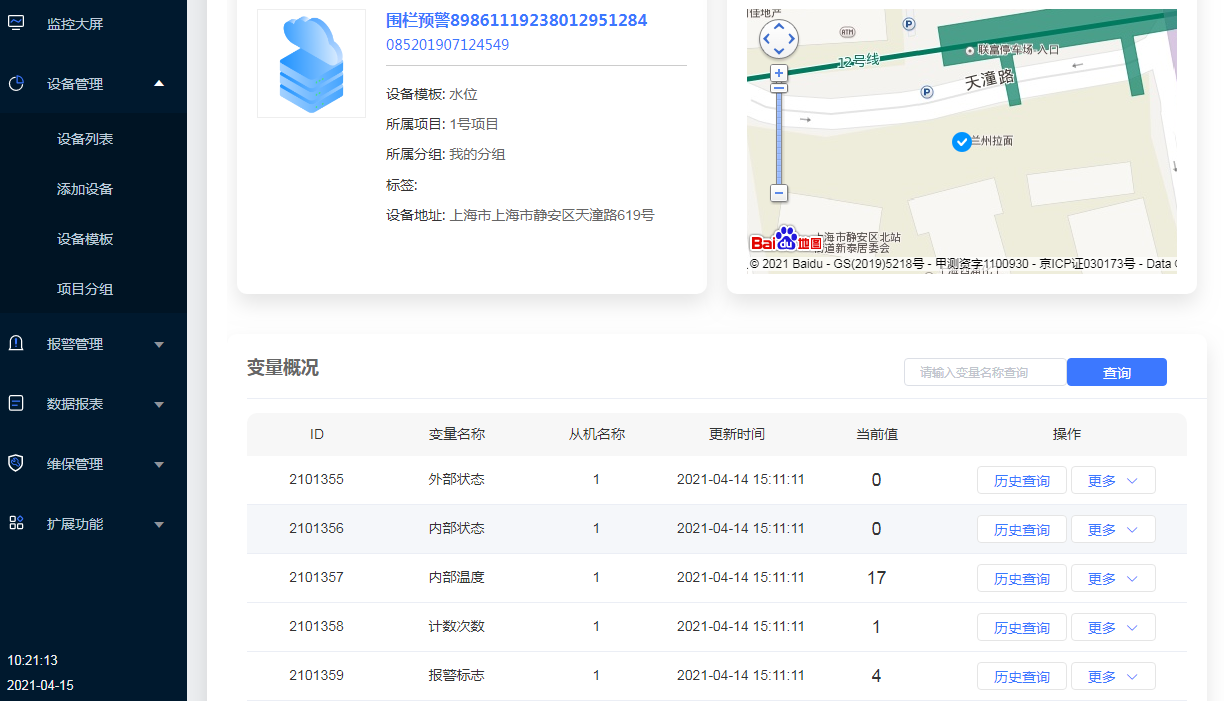Click the monitoring screen (监控大屏) icon
The height and width of the screenshot is (701, 1224).
[16, 23]
